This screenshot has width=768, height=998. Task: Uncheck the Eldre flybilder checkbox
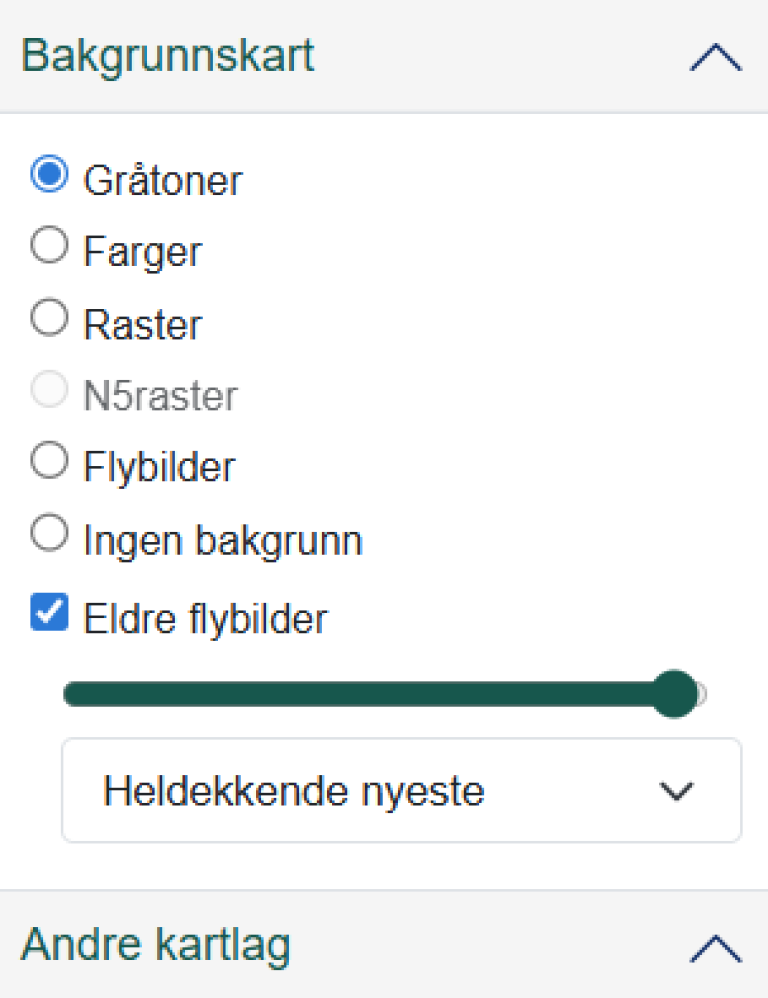(49, 612)
